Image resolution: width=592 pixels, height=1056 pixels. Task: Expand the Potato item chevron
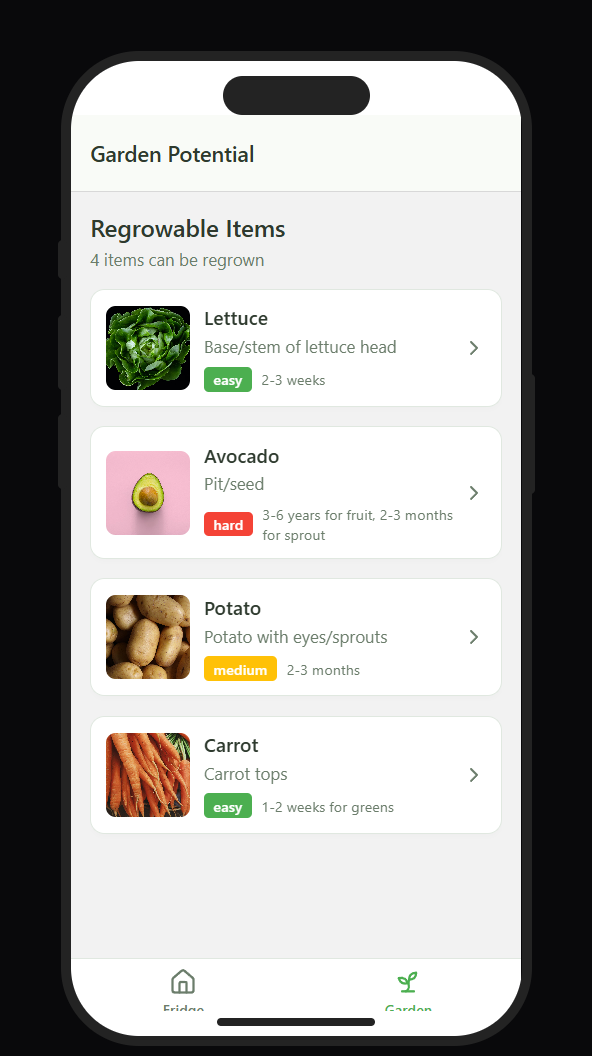point(473,637)
